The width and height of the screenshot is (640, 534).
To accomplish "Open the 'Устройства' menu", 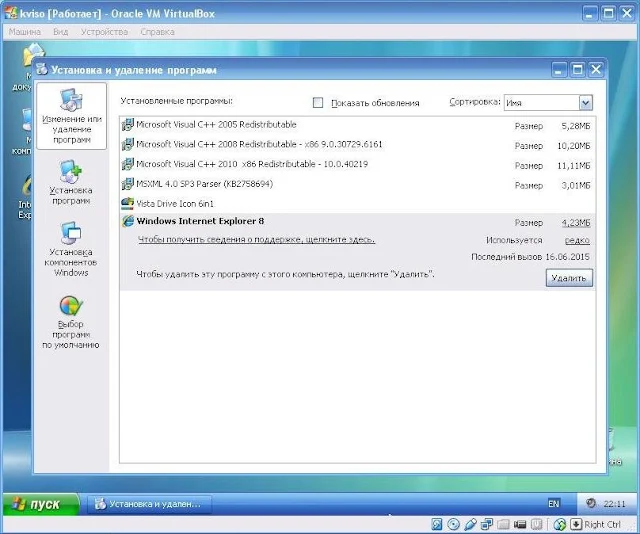I will [104, 32].
